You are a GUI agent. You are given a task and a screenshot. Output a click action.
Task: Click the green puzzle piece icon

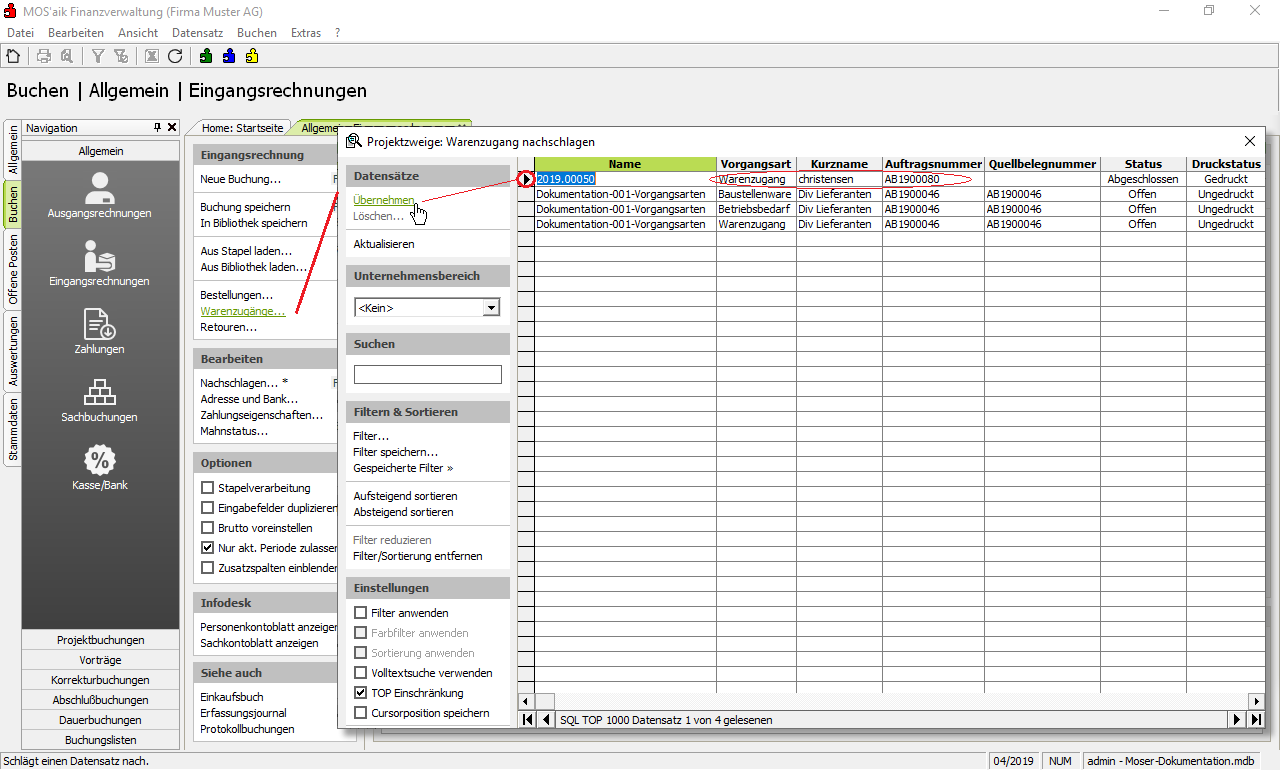[205, 57]
